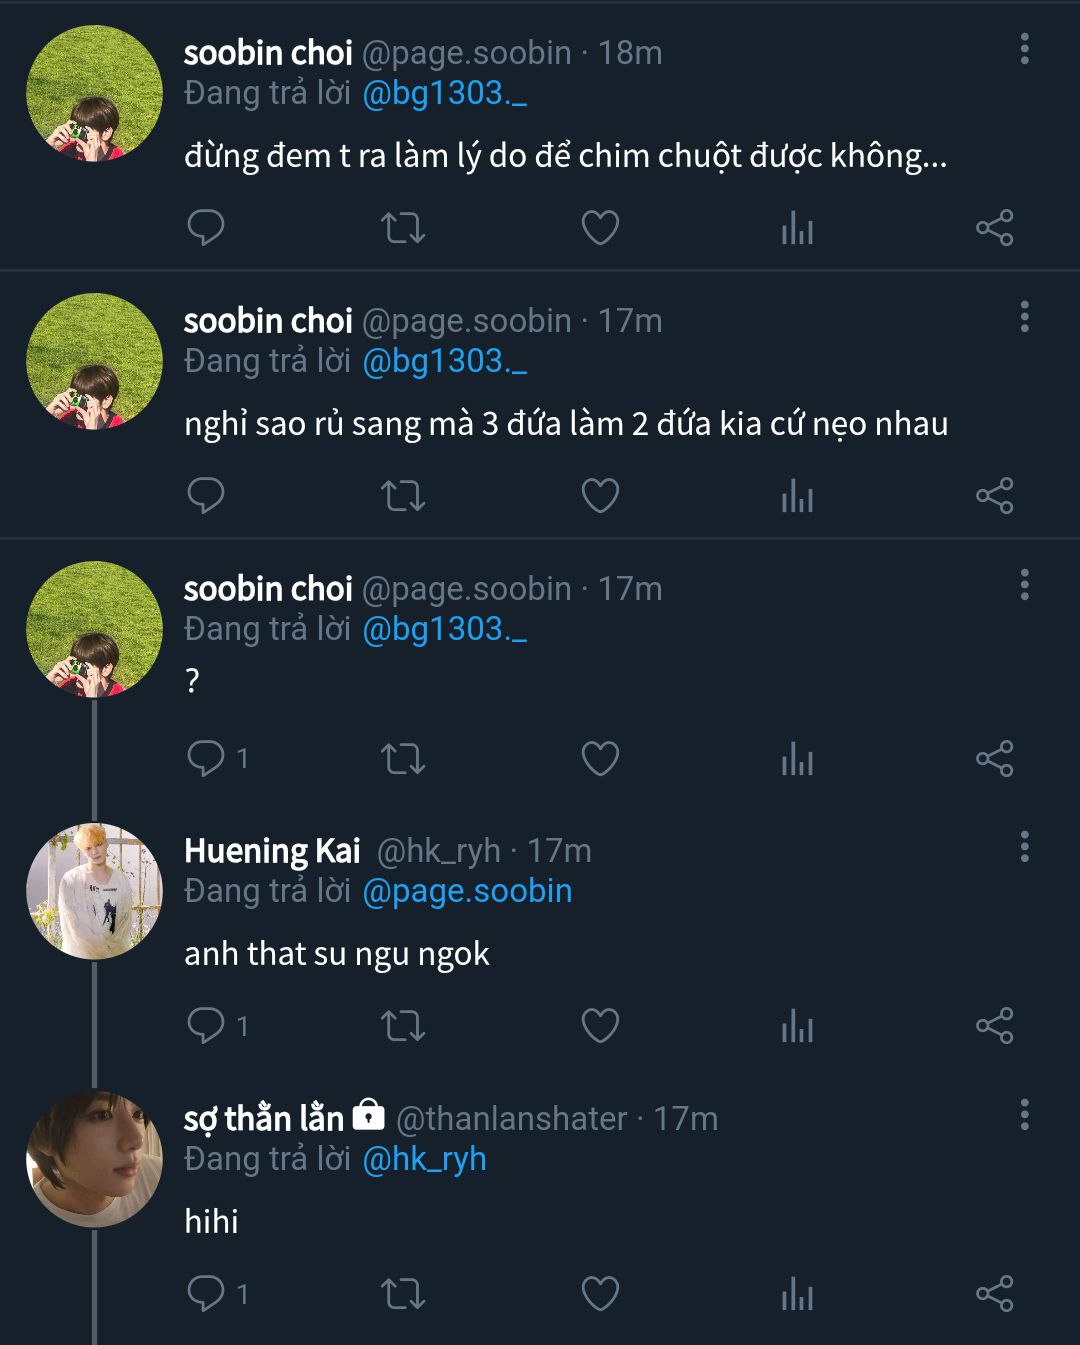The width and height of the screenshot is (1080, 1345).
Task: Open more options on the 'hihi' tweet
Action: (1024, 1115)
